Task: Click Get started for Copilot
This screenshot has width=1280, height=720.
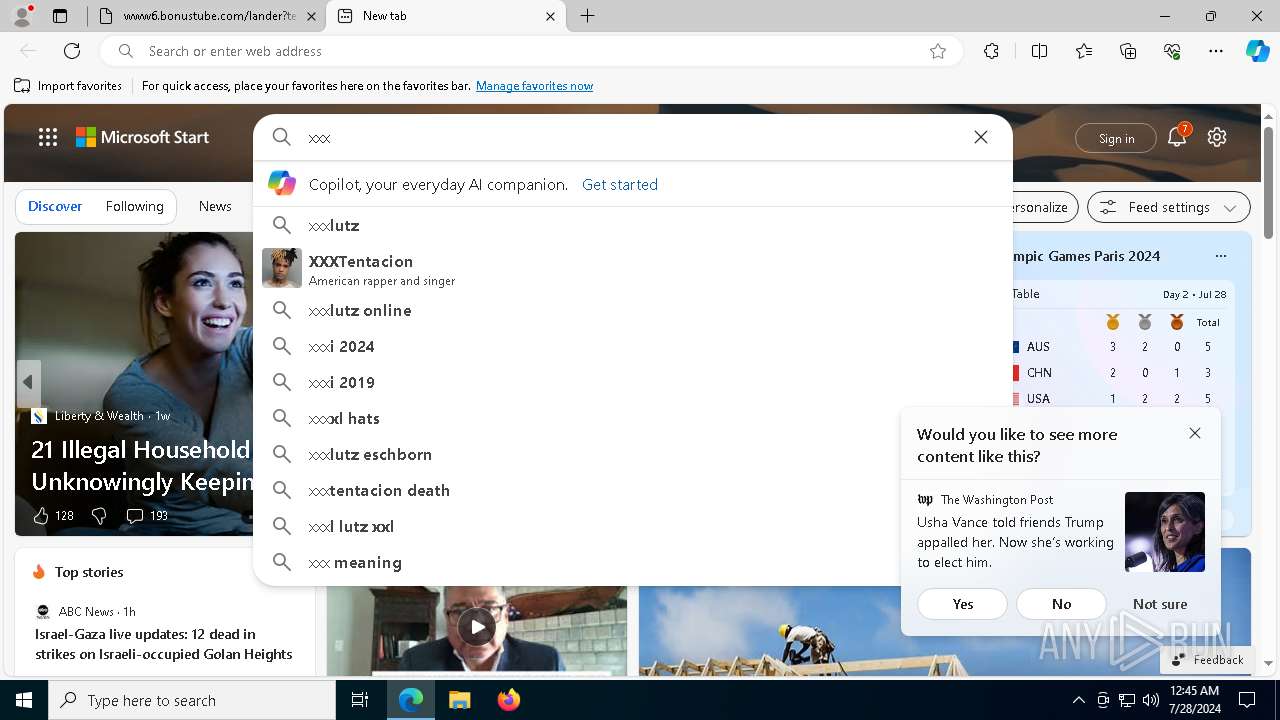Action: (x=620, y=184)
